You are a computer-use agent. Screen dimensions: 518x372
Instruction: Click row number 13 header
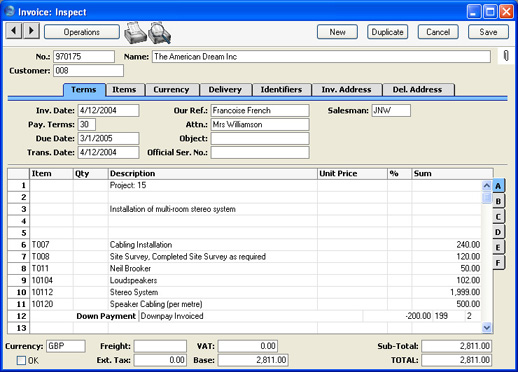pyautogui.click(x=19, y=328)
